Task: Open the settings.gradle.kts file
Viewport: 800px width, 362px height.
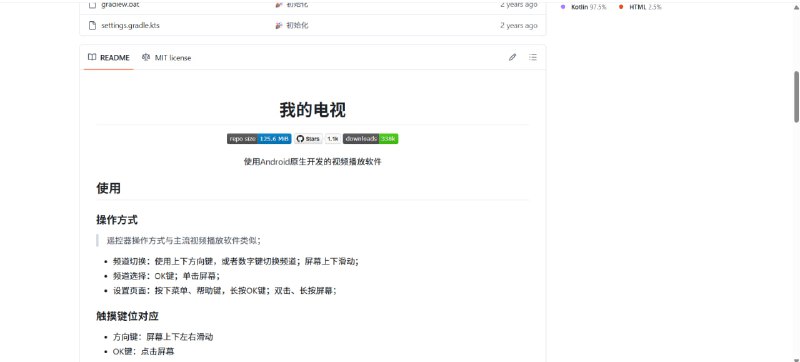Action: point(130,25)
